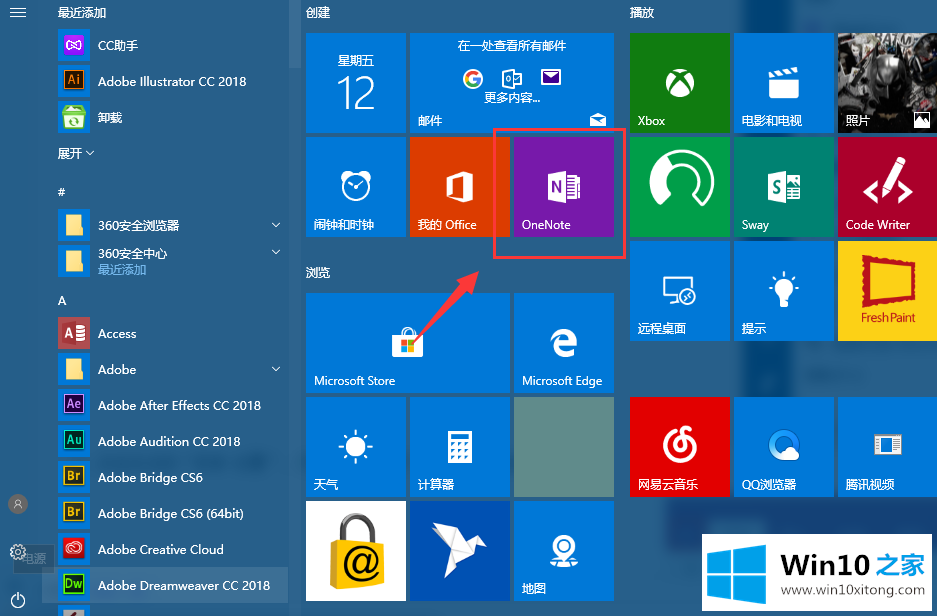Click the # alphabet index letter
The image size is (937, 616).
[62, 192]
